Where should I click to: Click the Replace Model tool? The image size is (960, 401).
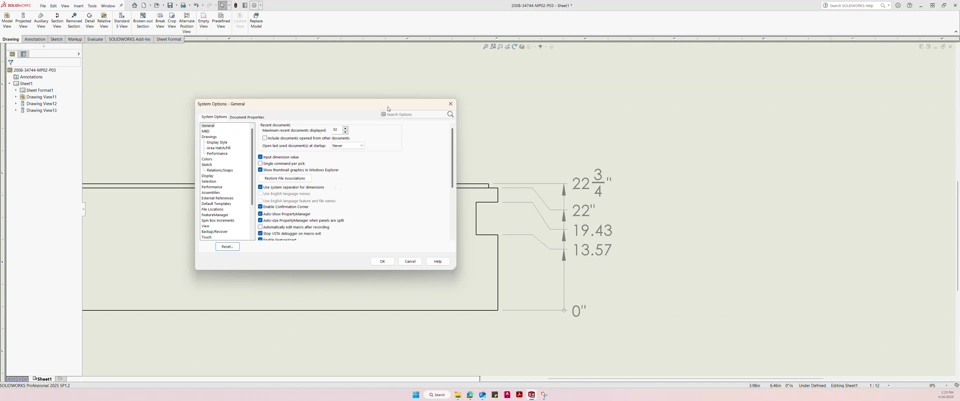[x=256, y=20]
